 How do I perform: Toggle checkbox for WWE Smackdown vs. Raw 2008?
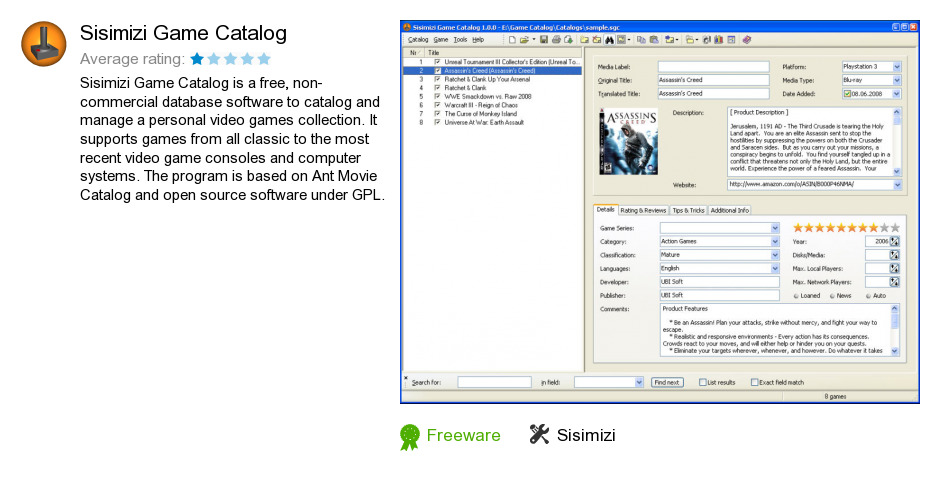pyautogui.click(x=438, y=97)
